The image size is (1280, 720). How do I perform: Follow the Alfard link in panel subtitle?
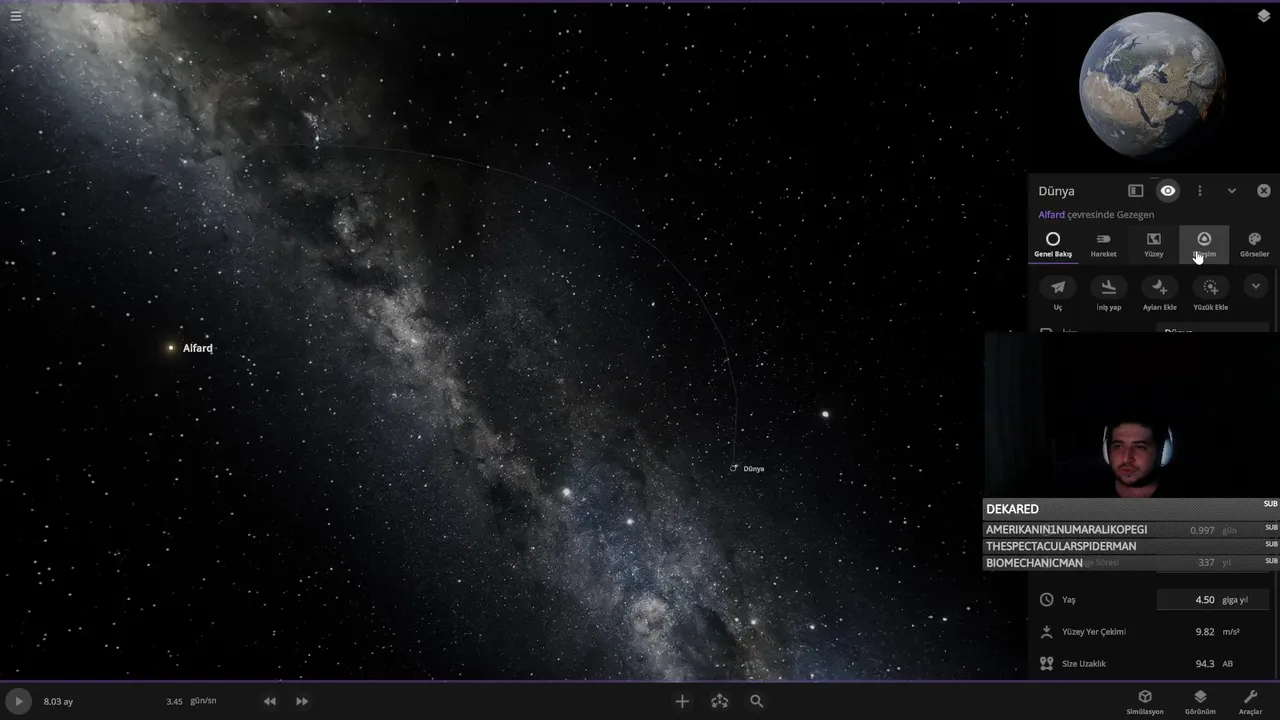(1051, 215)
